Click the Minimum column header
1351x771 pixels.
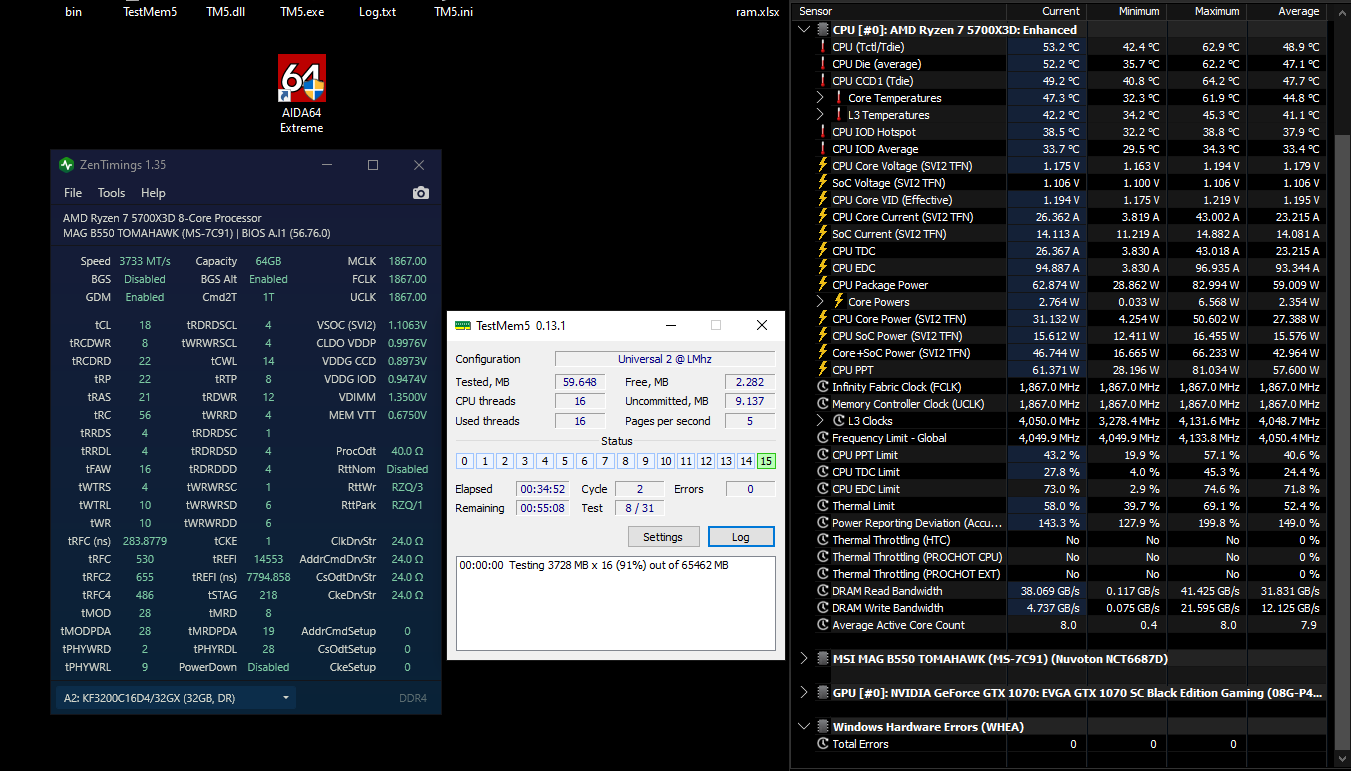[1126, 11]
